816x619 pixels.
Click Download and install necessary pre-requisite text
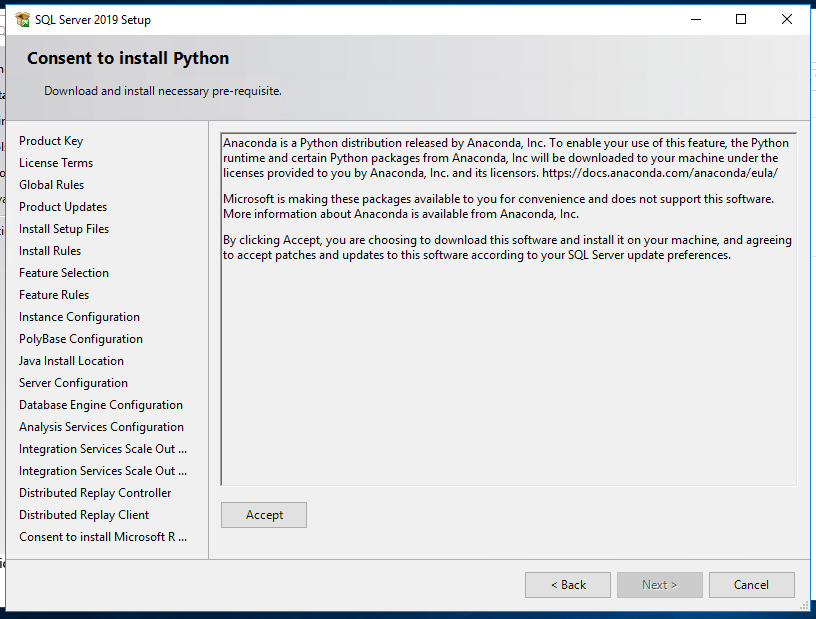coord(163,91)
